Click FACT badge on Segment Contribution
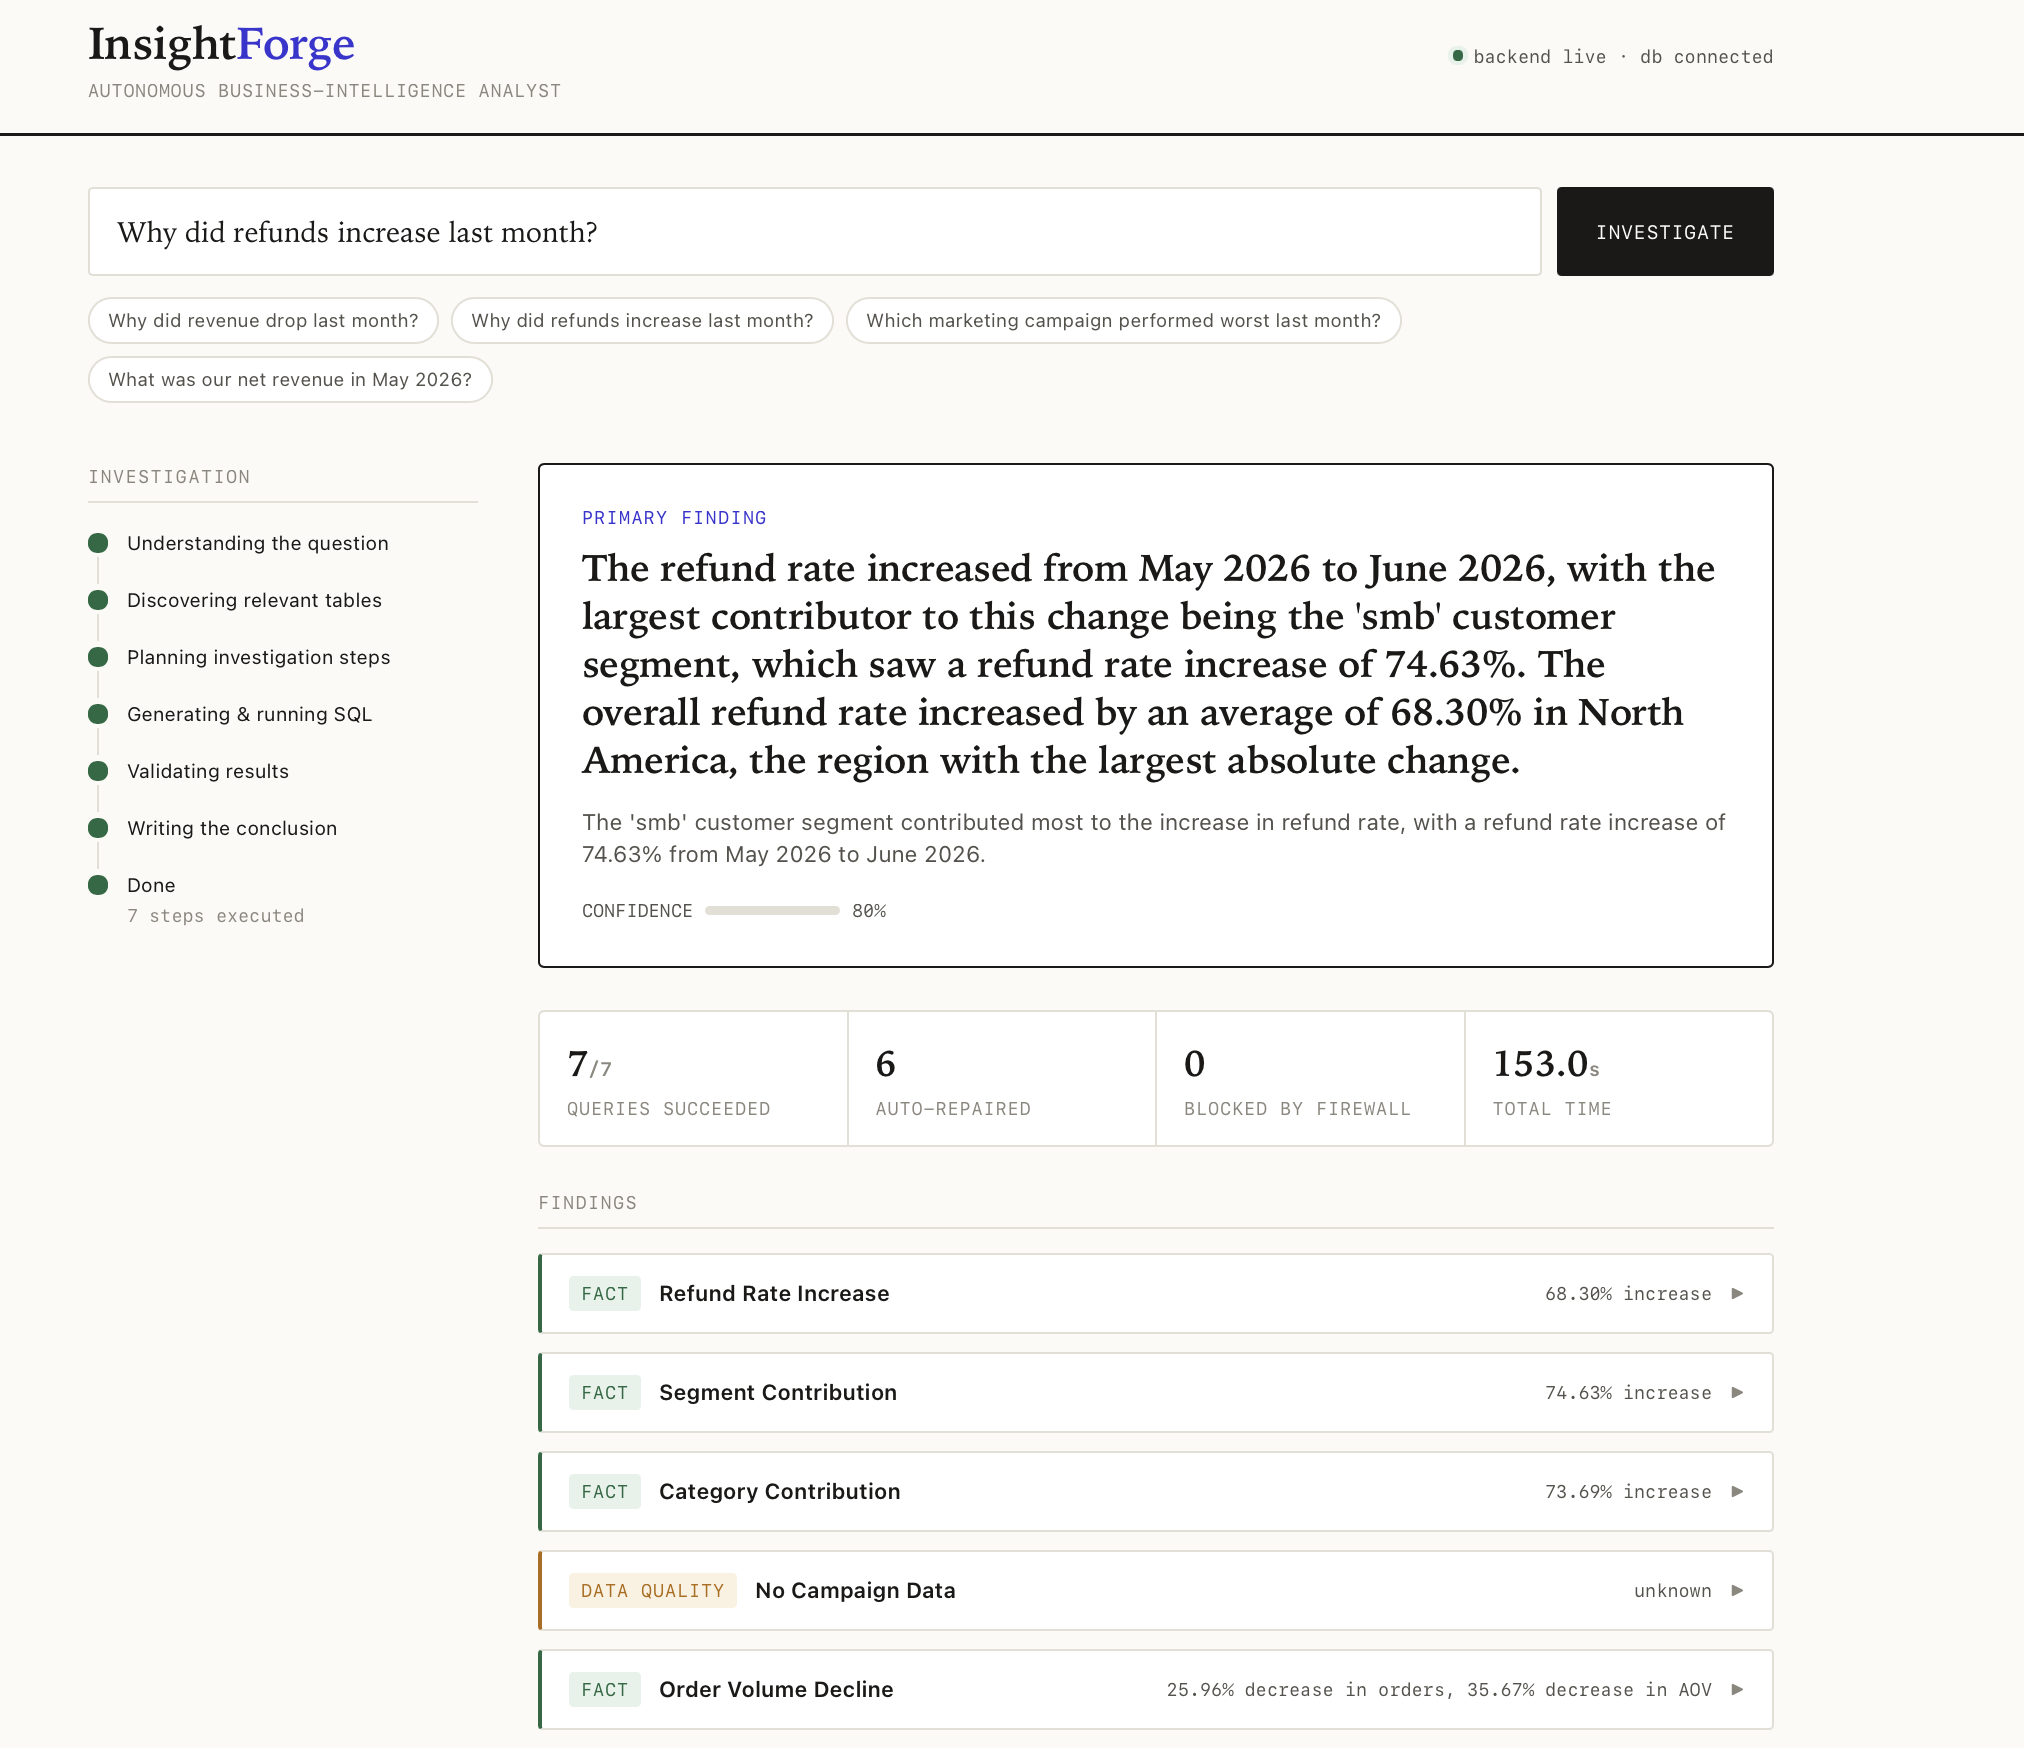 (x=605, y=1392)
